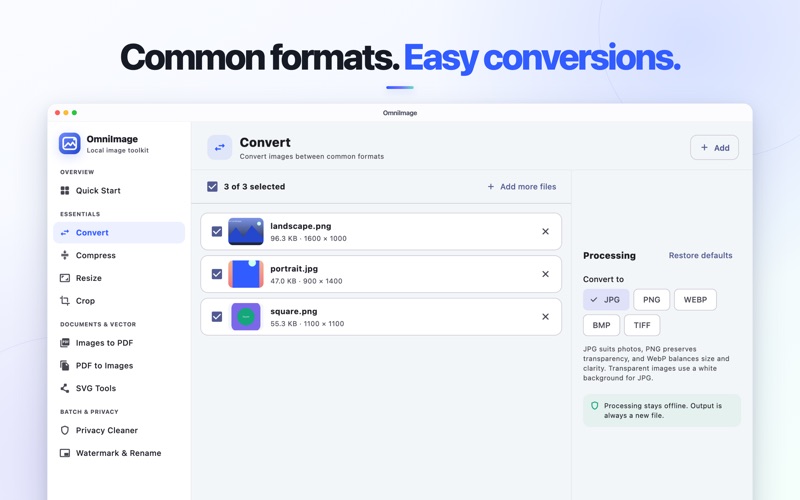Click the SVG Tools node icon
Image resolution: width=800 pixels, height=500 pixels.
(65, 388)
